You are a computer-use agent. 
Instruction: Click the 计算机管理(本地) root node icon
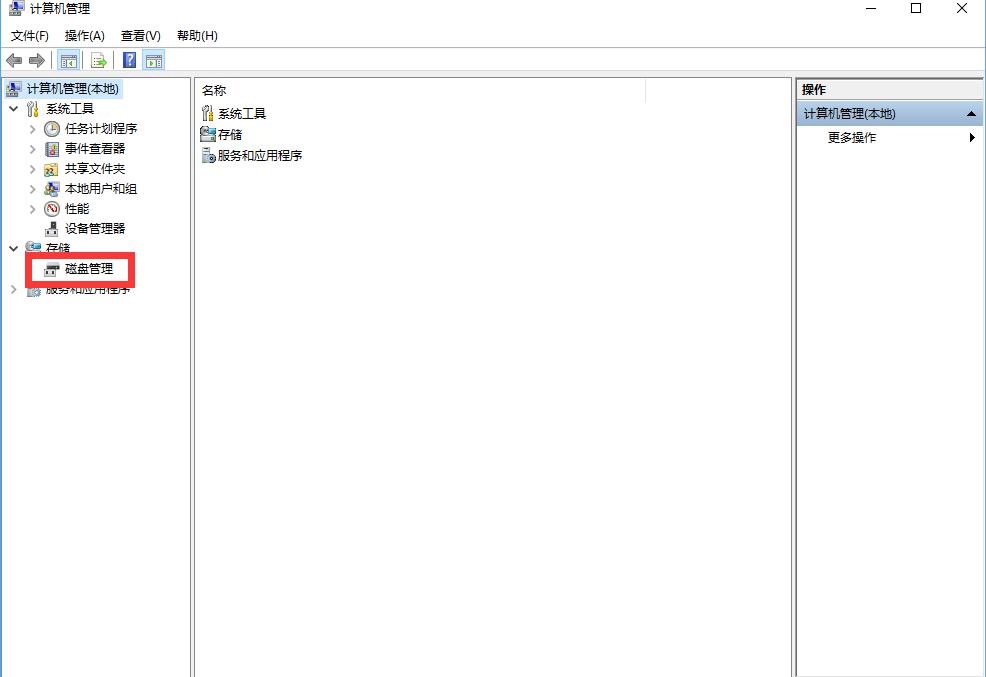pos(13,89)
